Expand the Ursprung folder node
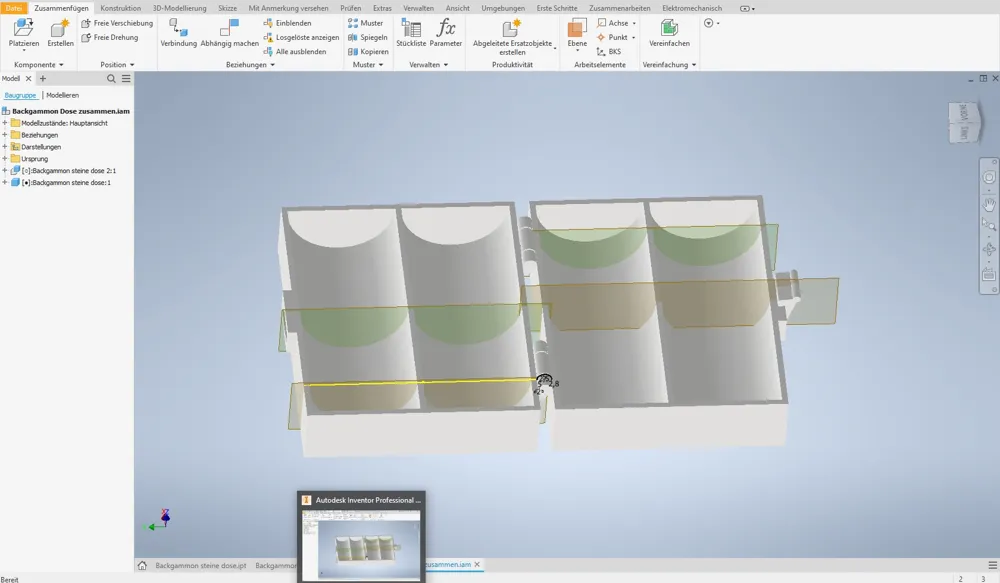Viewport: 1000px width, 583px height. (5, 159)
